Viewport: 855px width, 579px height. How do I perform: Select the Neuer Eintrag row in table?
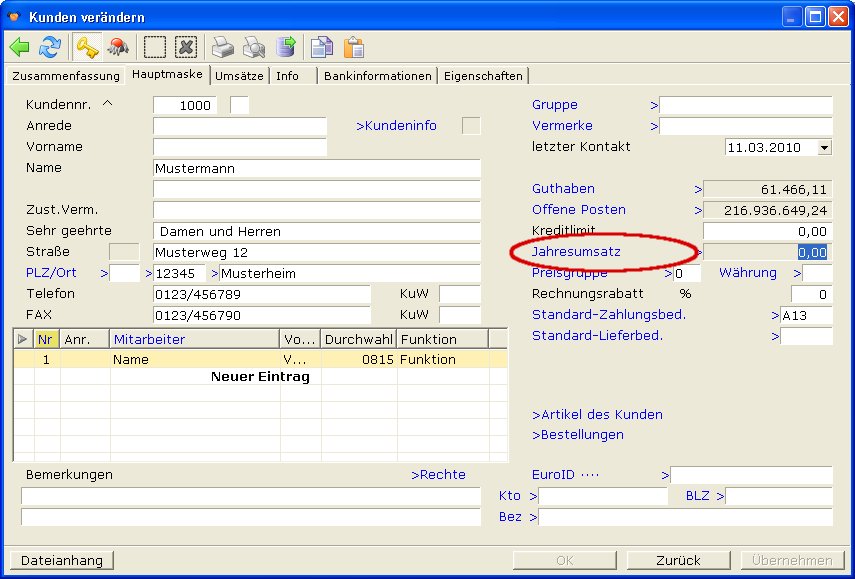point(260,377)
